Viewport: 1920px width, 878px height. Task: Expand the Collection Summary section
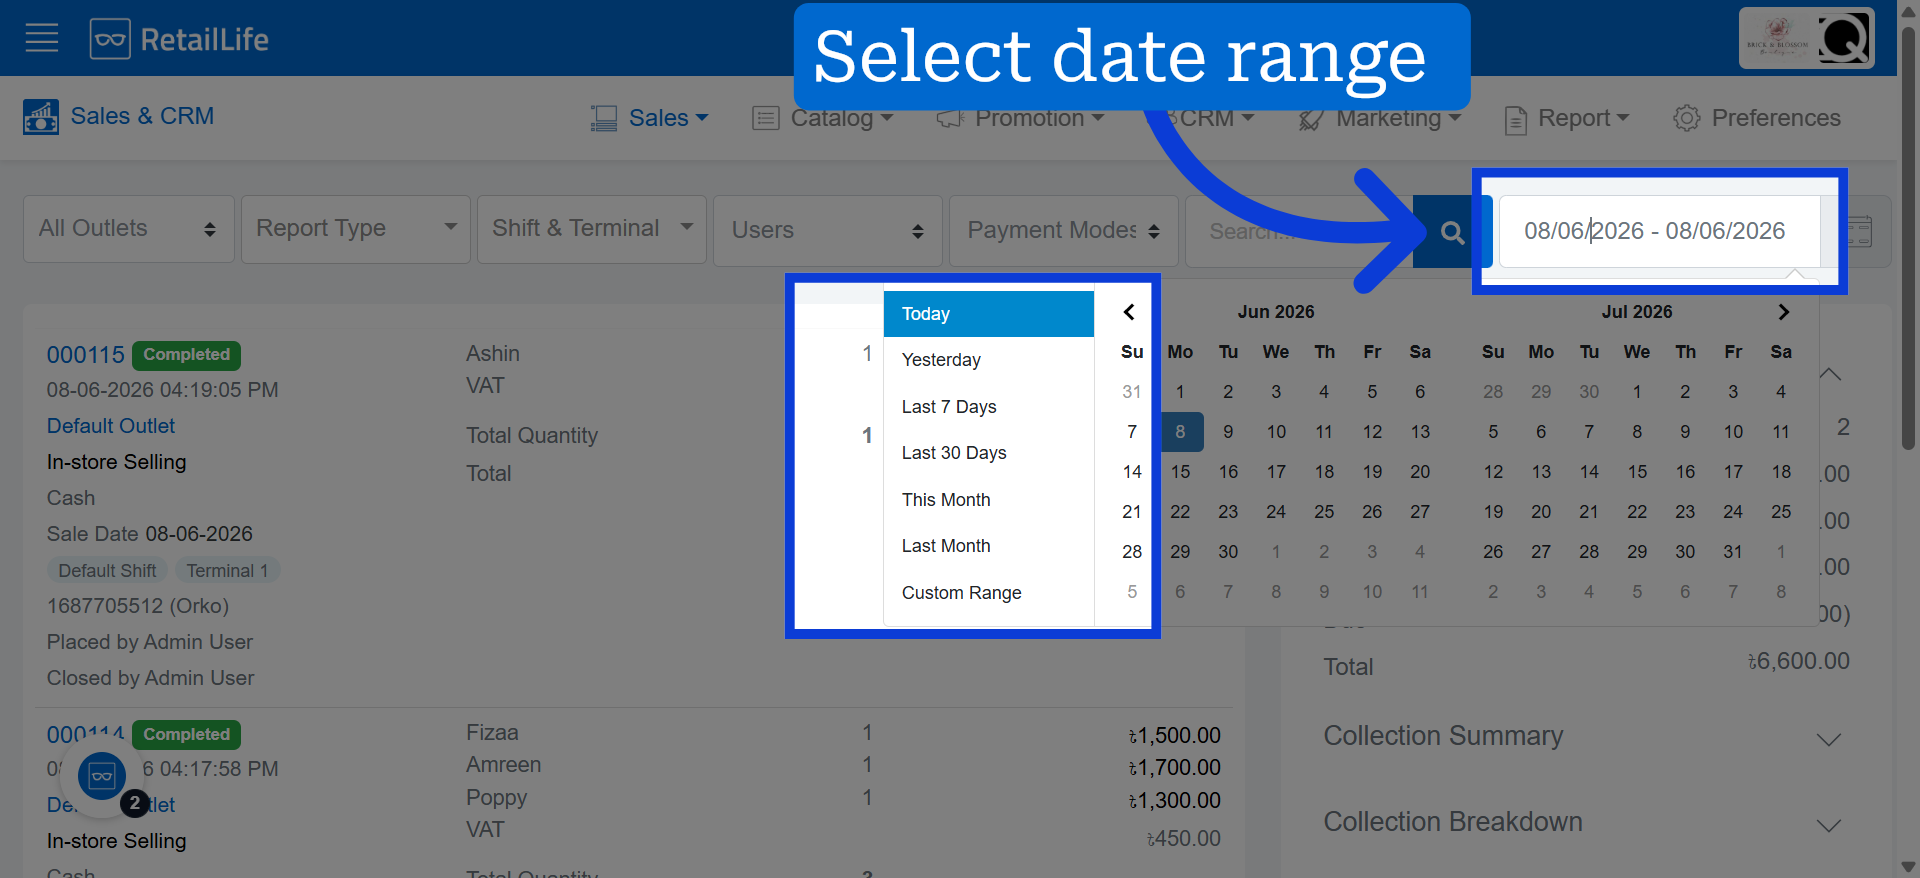(x=1582, y=737)
